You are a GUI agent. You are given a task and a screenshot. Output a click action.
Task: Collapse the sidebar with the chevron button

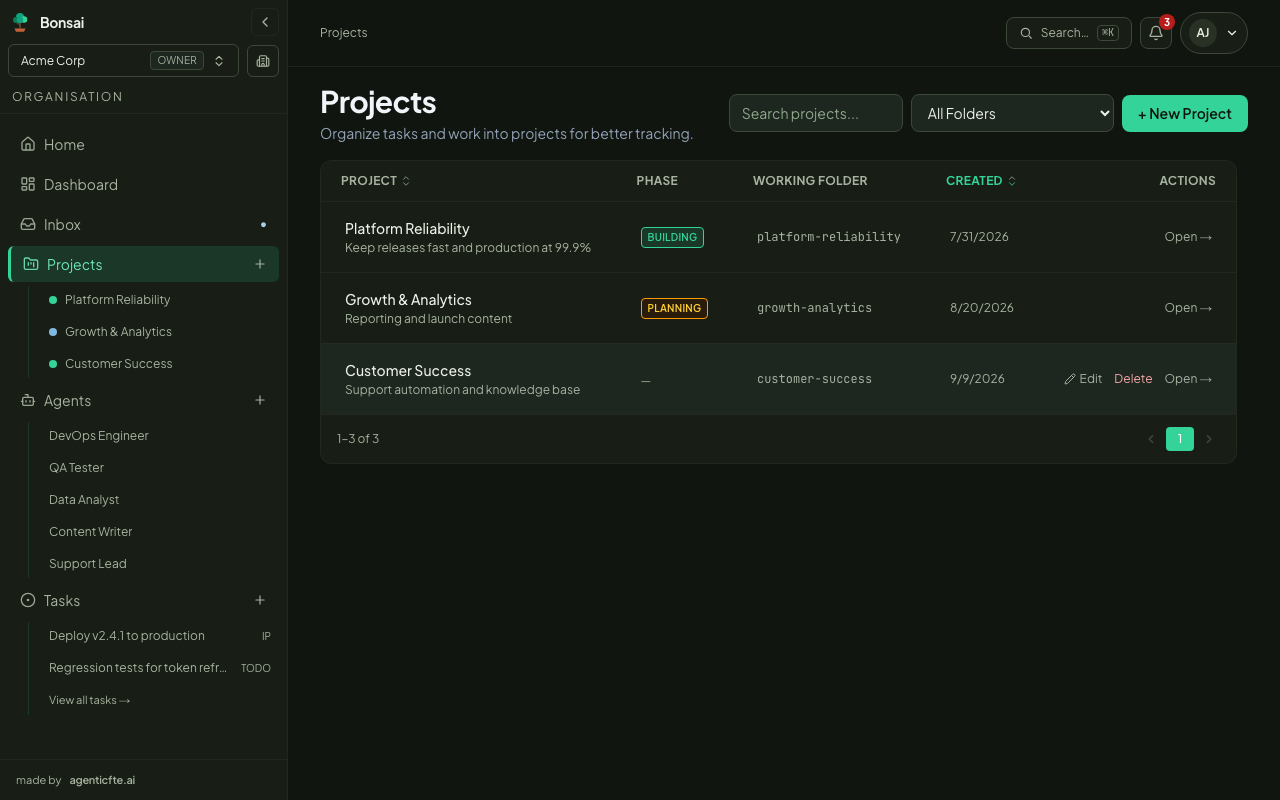tap(265, 22)
